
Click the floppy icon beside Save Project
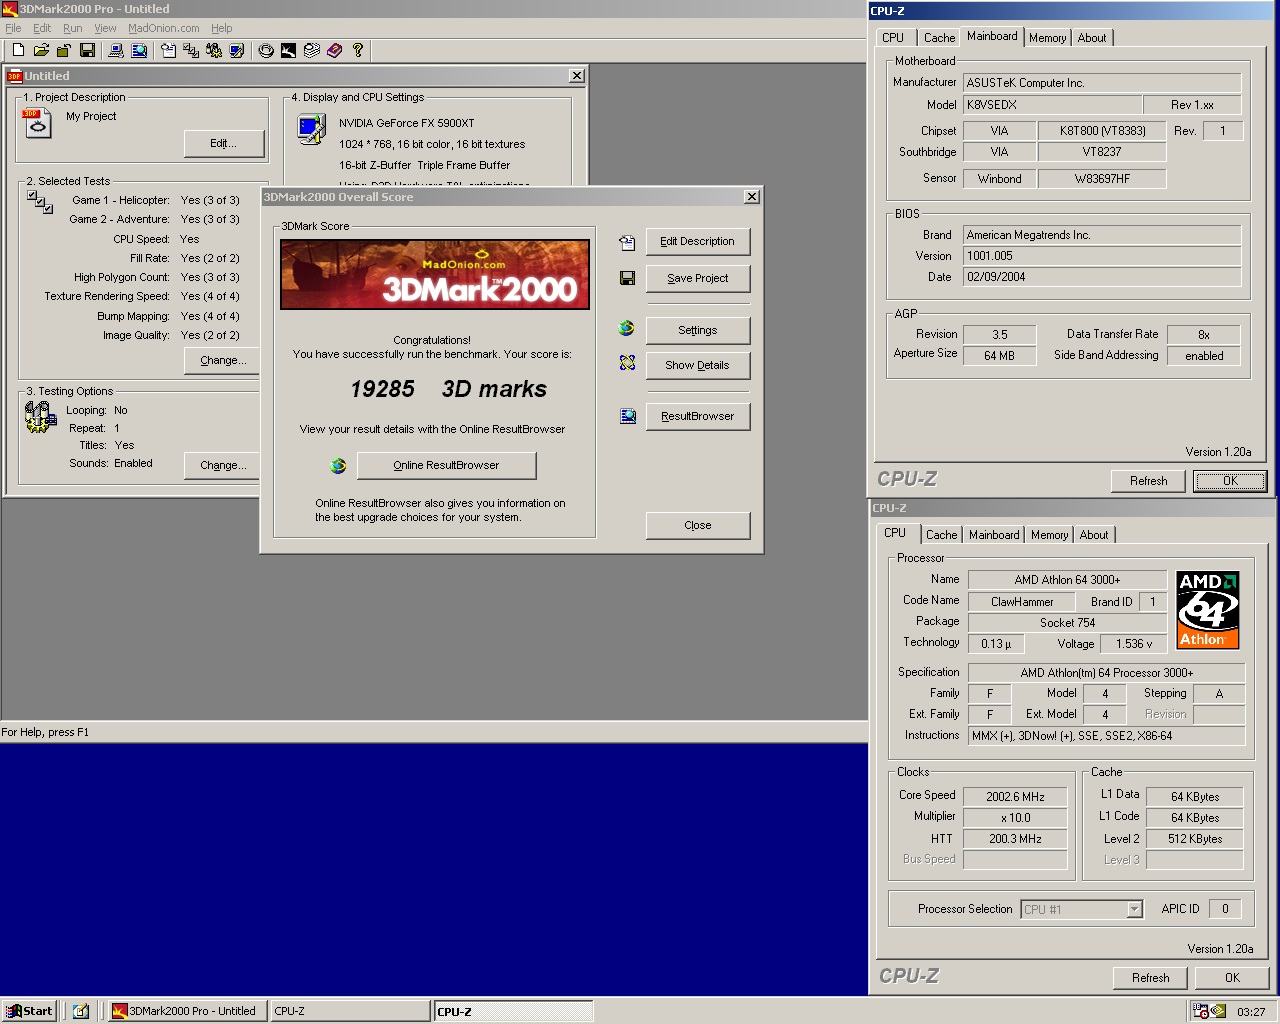[627, 278]
